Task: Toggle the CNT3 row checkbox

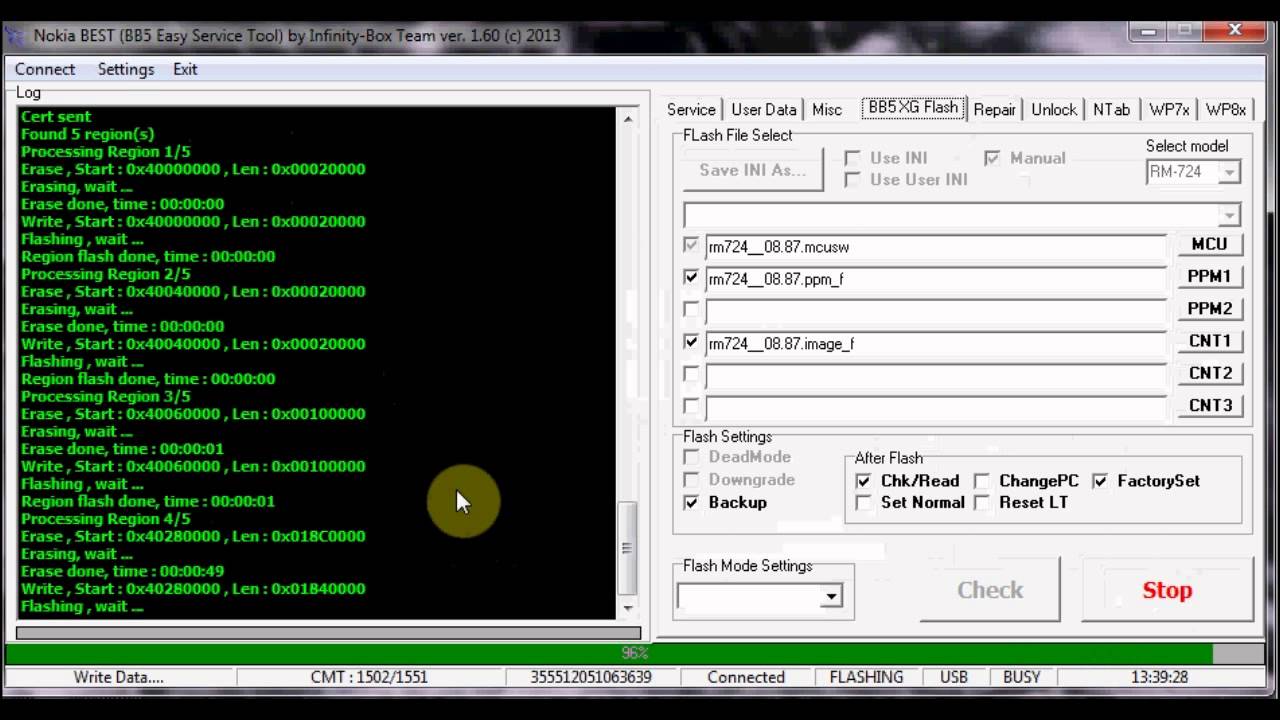Action: pyautogui.click(x=691, y=406)
